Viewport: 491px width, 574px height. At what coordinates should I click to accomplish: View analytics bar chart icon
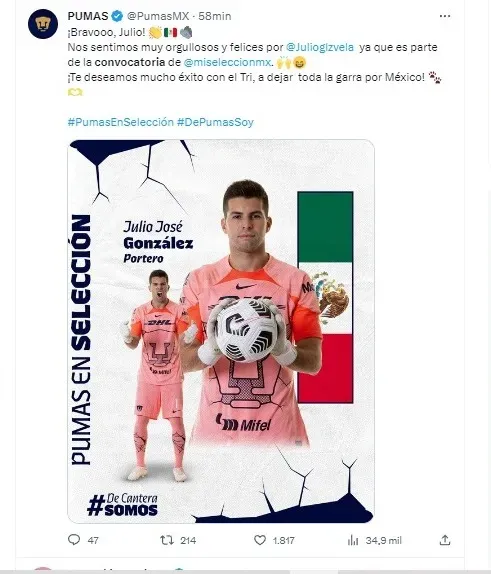pyautogui.click(x=353, y=540)
